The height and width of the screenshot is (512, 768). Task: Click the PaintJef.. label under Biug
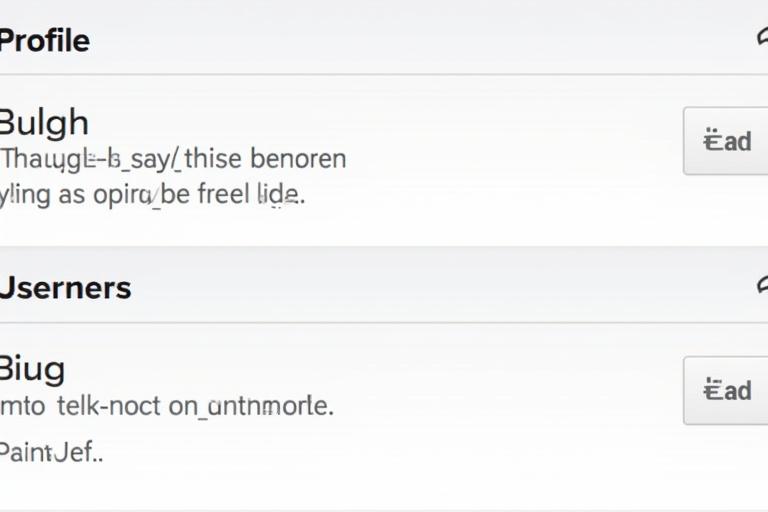pyautogui.click(x=51, y=452)
